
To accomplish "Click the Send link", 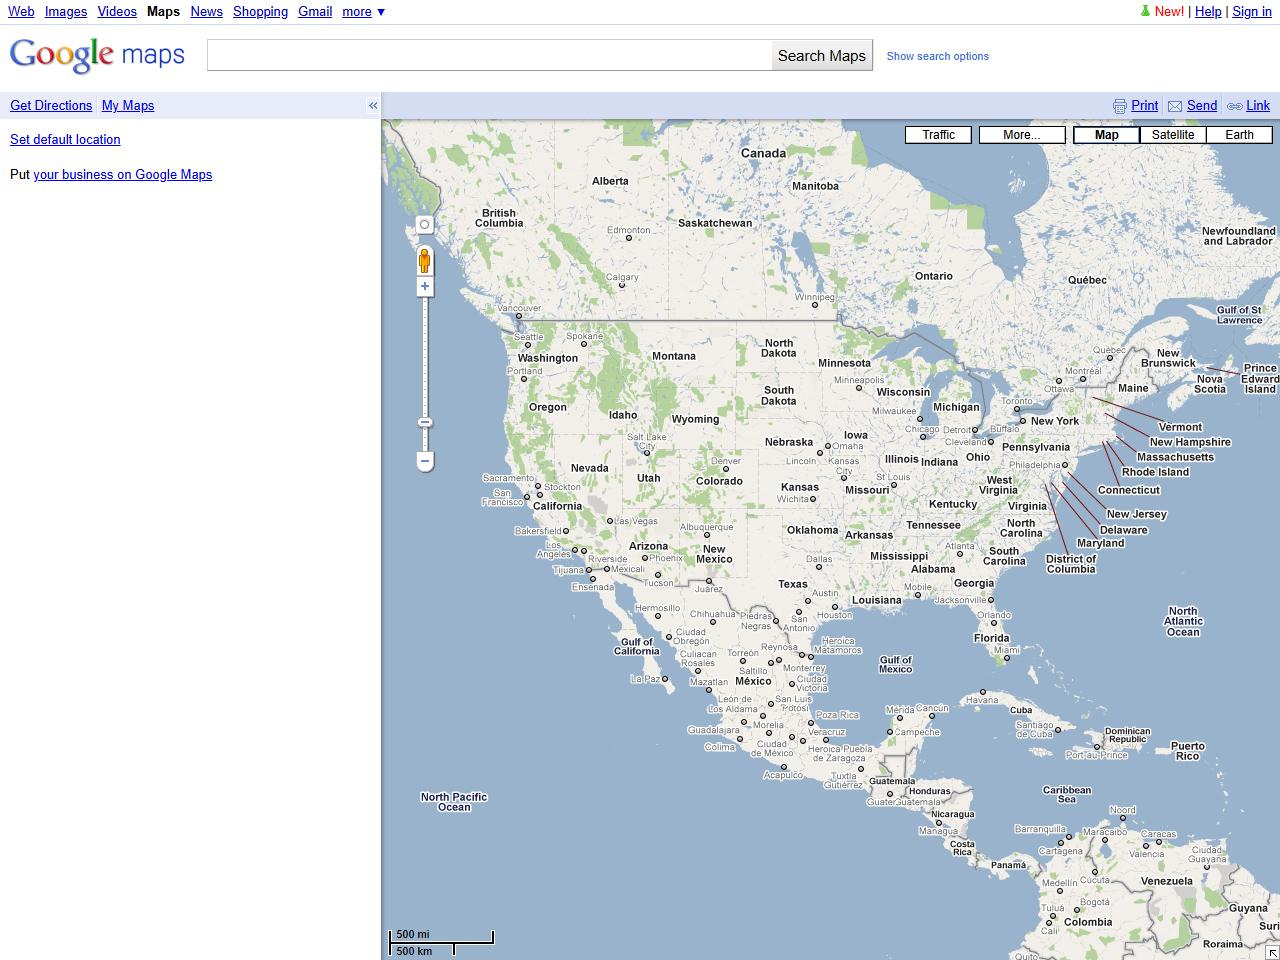I will pyautogui.click(x=1202, y=106).
